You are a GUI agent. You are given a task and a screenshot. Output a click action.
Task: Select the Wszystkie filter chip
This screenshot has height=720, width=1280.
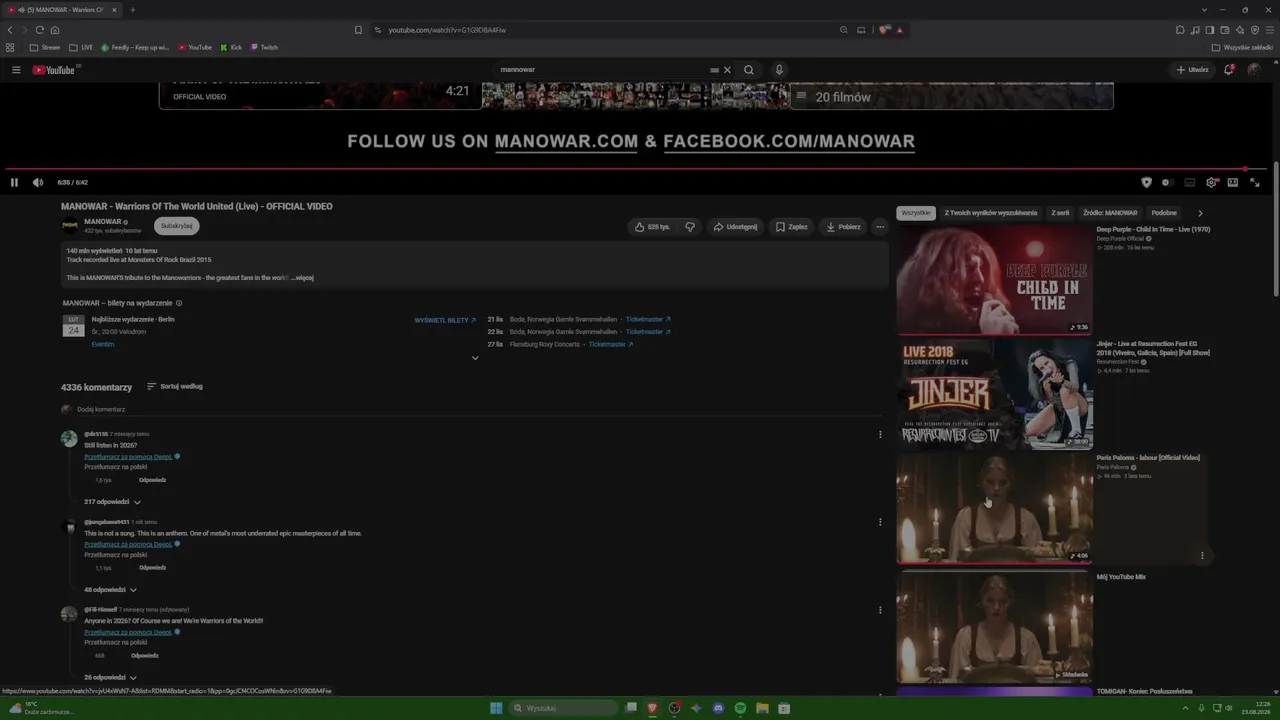[x=916, y=213]
